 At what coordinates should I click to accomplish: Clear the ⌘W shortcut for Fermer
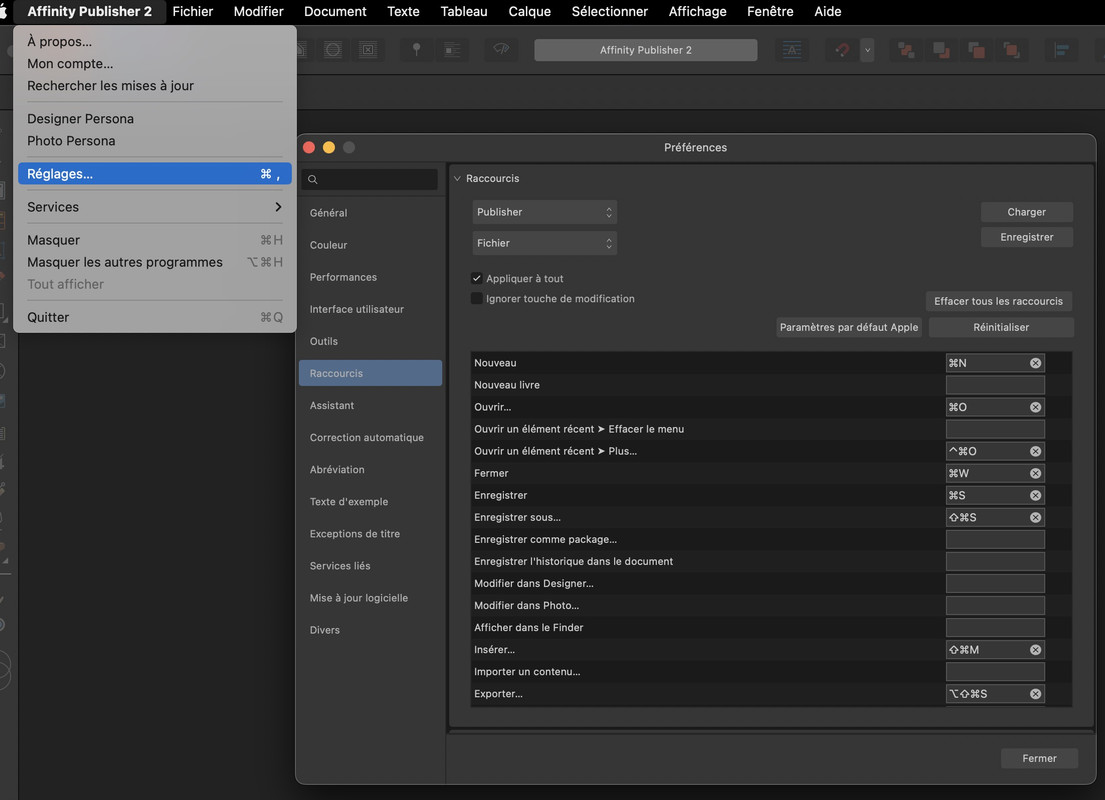click(1035, 474)
